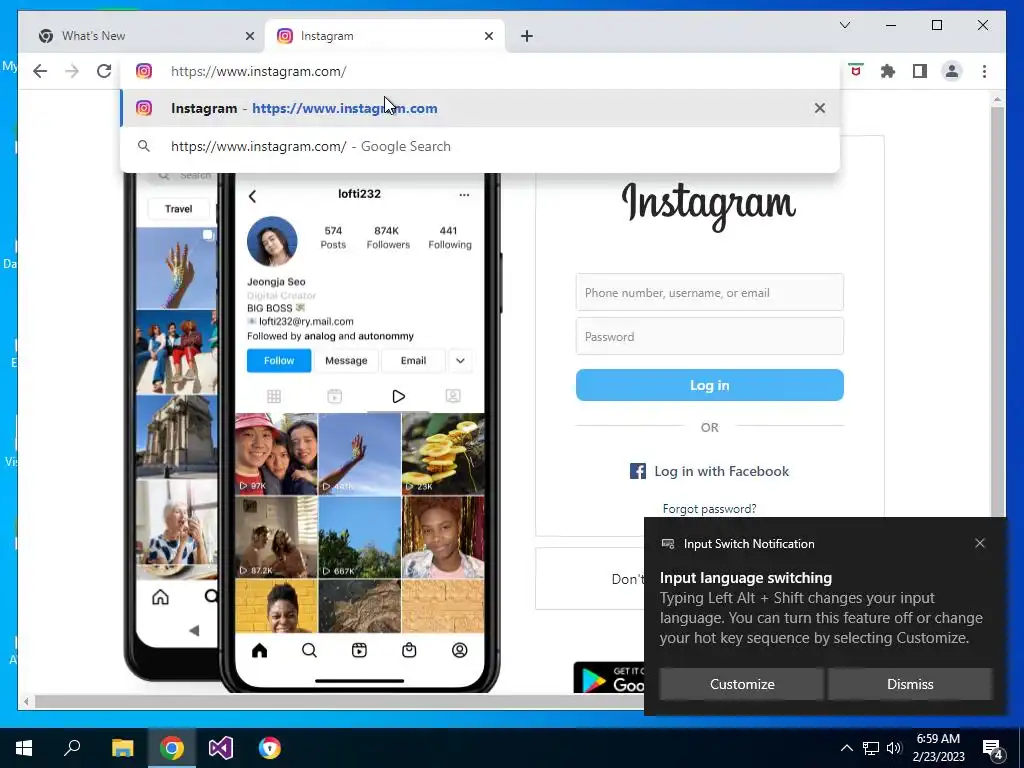Toggle the Chrome side panel icon
This screenshot has width=1024, height=768.
(920, 71)
